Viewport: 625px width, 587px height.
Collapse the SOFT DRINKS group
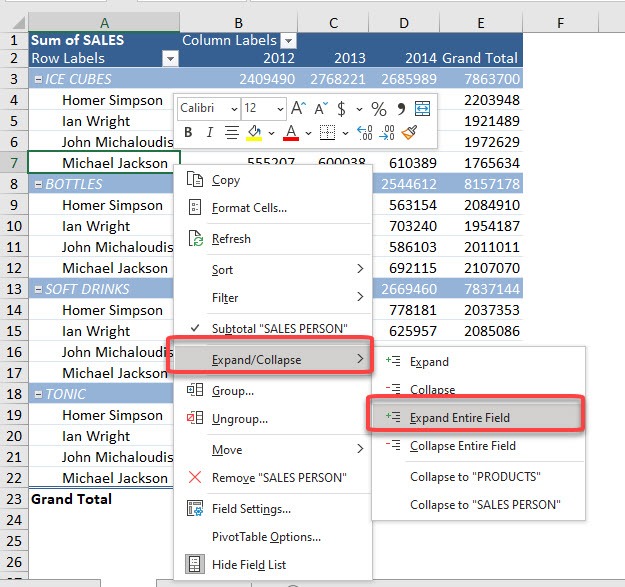pos(38,289)
